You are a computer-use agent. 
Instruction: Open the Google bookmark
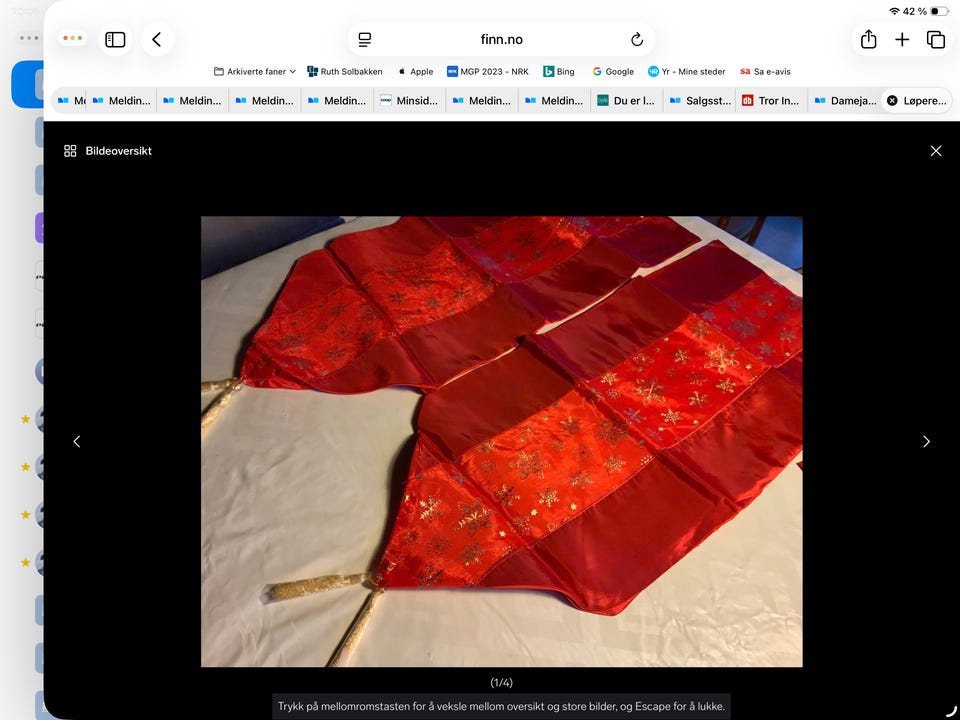point(613,72)
